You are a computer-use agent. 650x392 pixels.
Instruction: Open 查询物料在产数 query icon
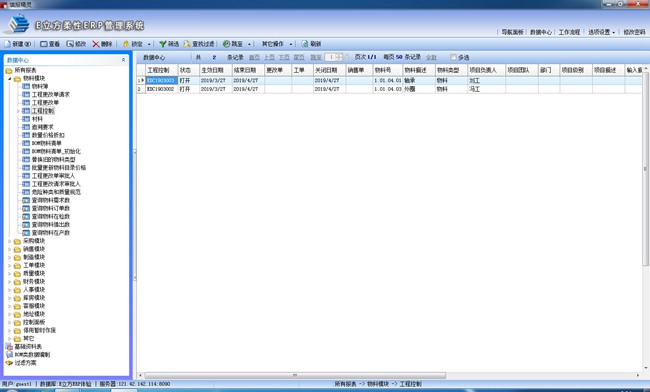click(26, 233)
